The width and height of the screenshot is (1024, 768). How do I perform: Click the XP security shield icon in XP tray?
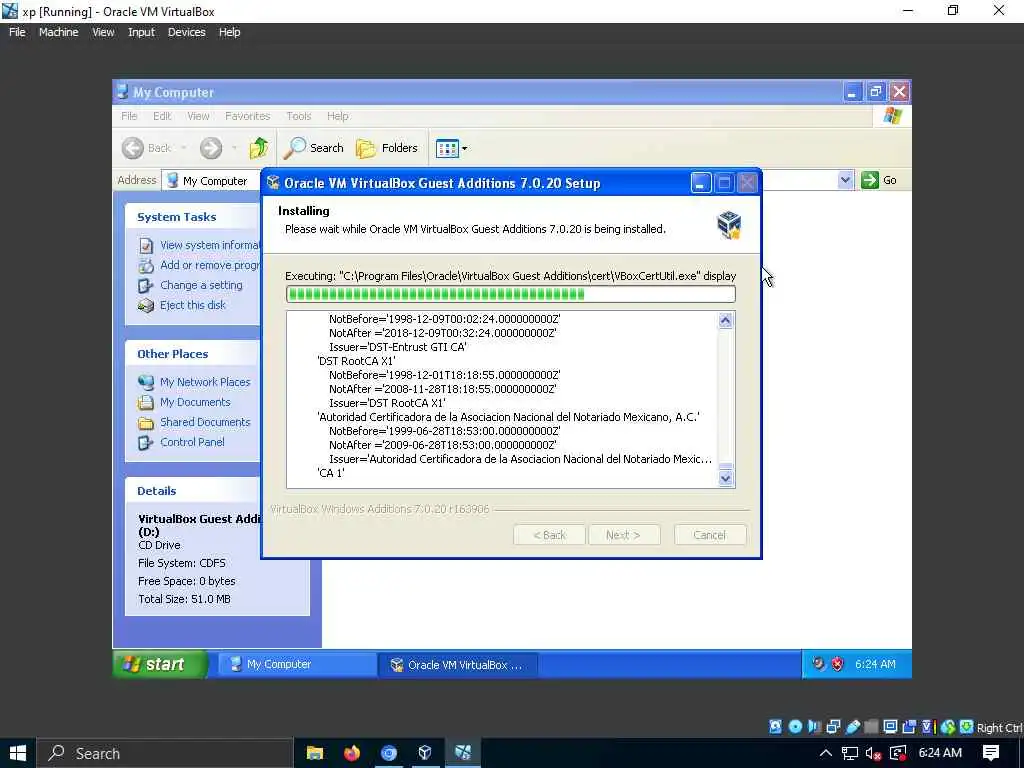tap(837, 664)
